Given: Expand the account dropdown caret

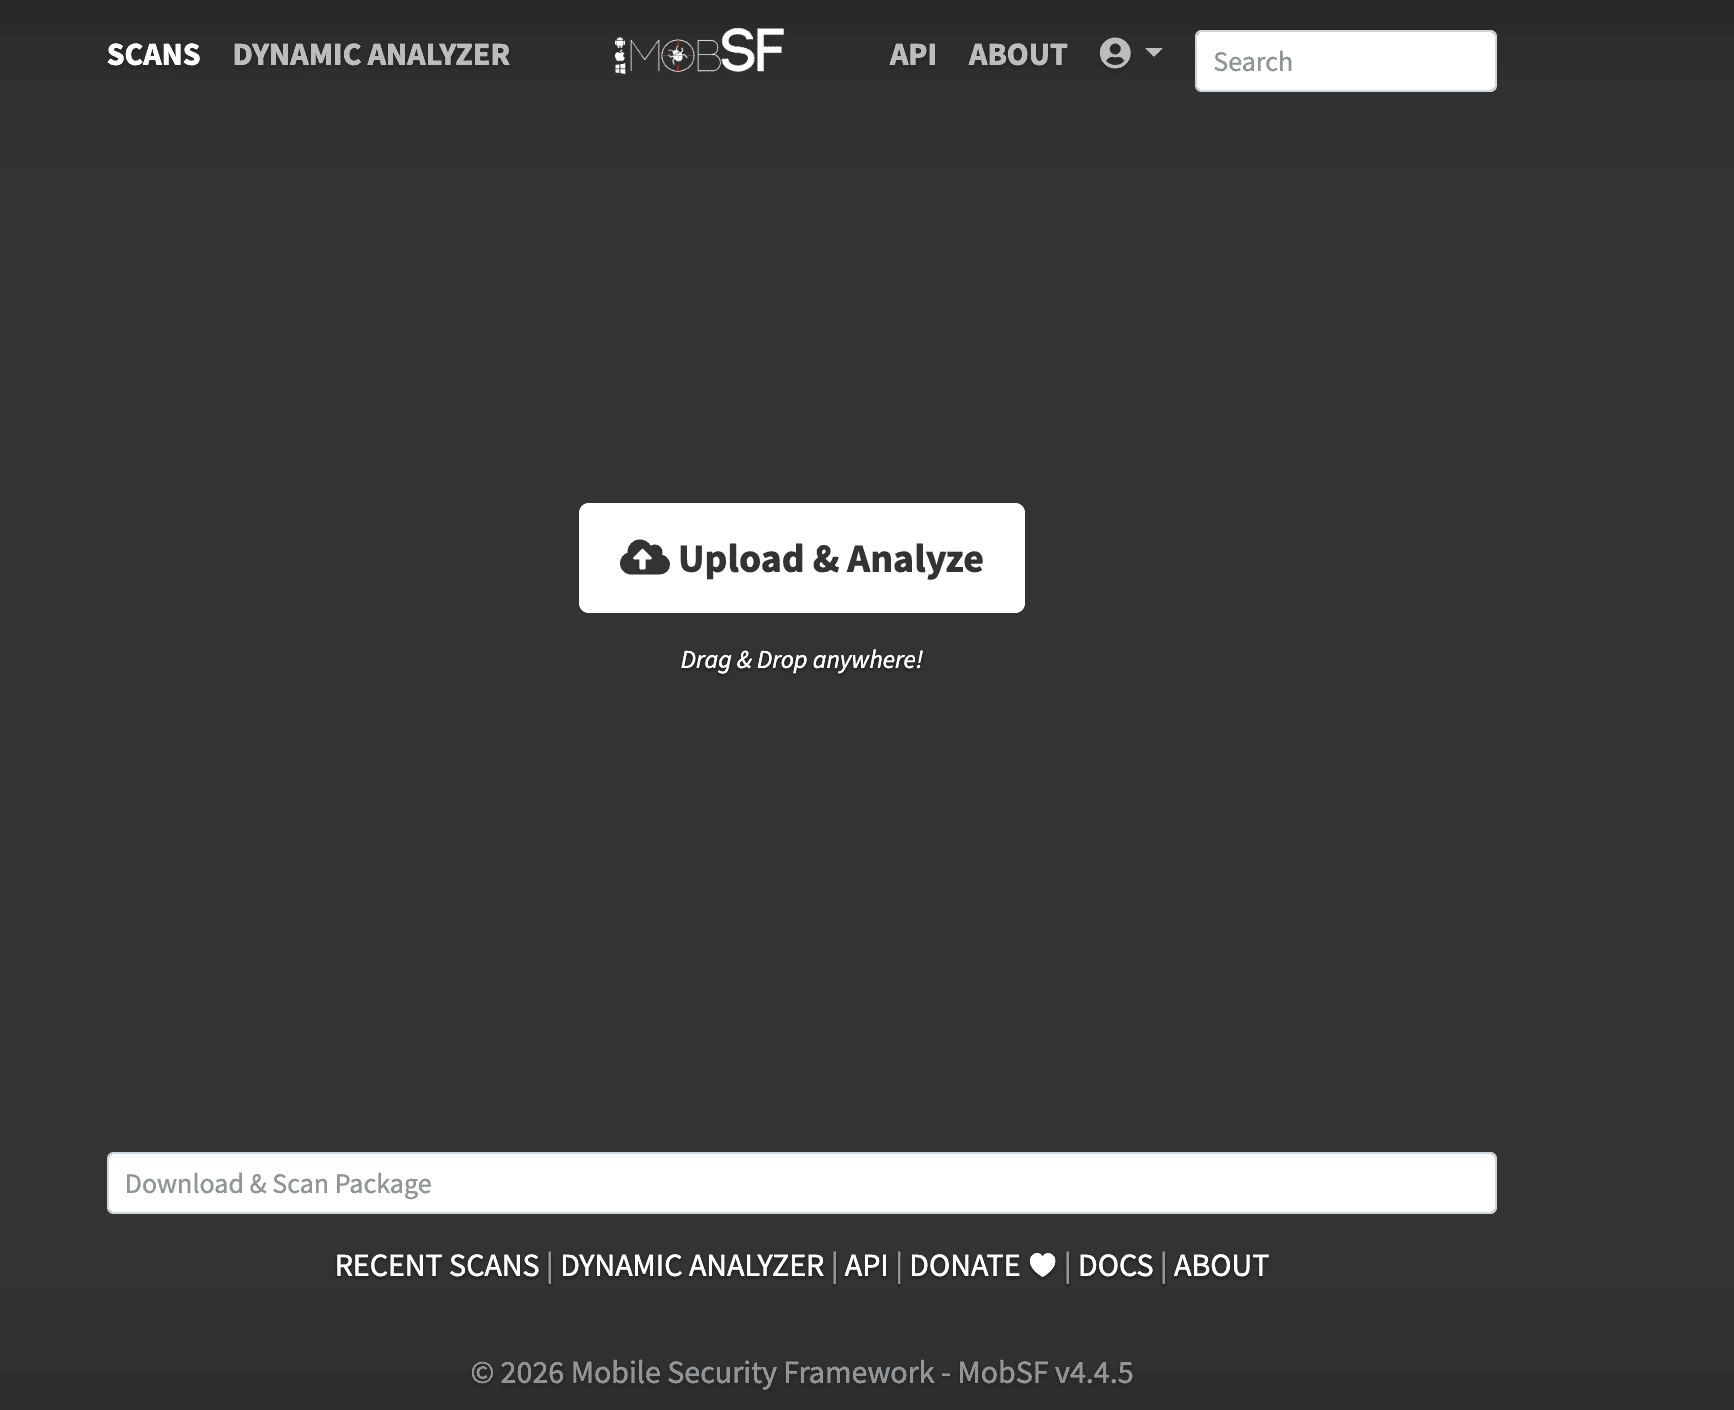Looking at the screenshot, I should [x=1153, y=52].
